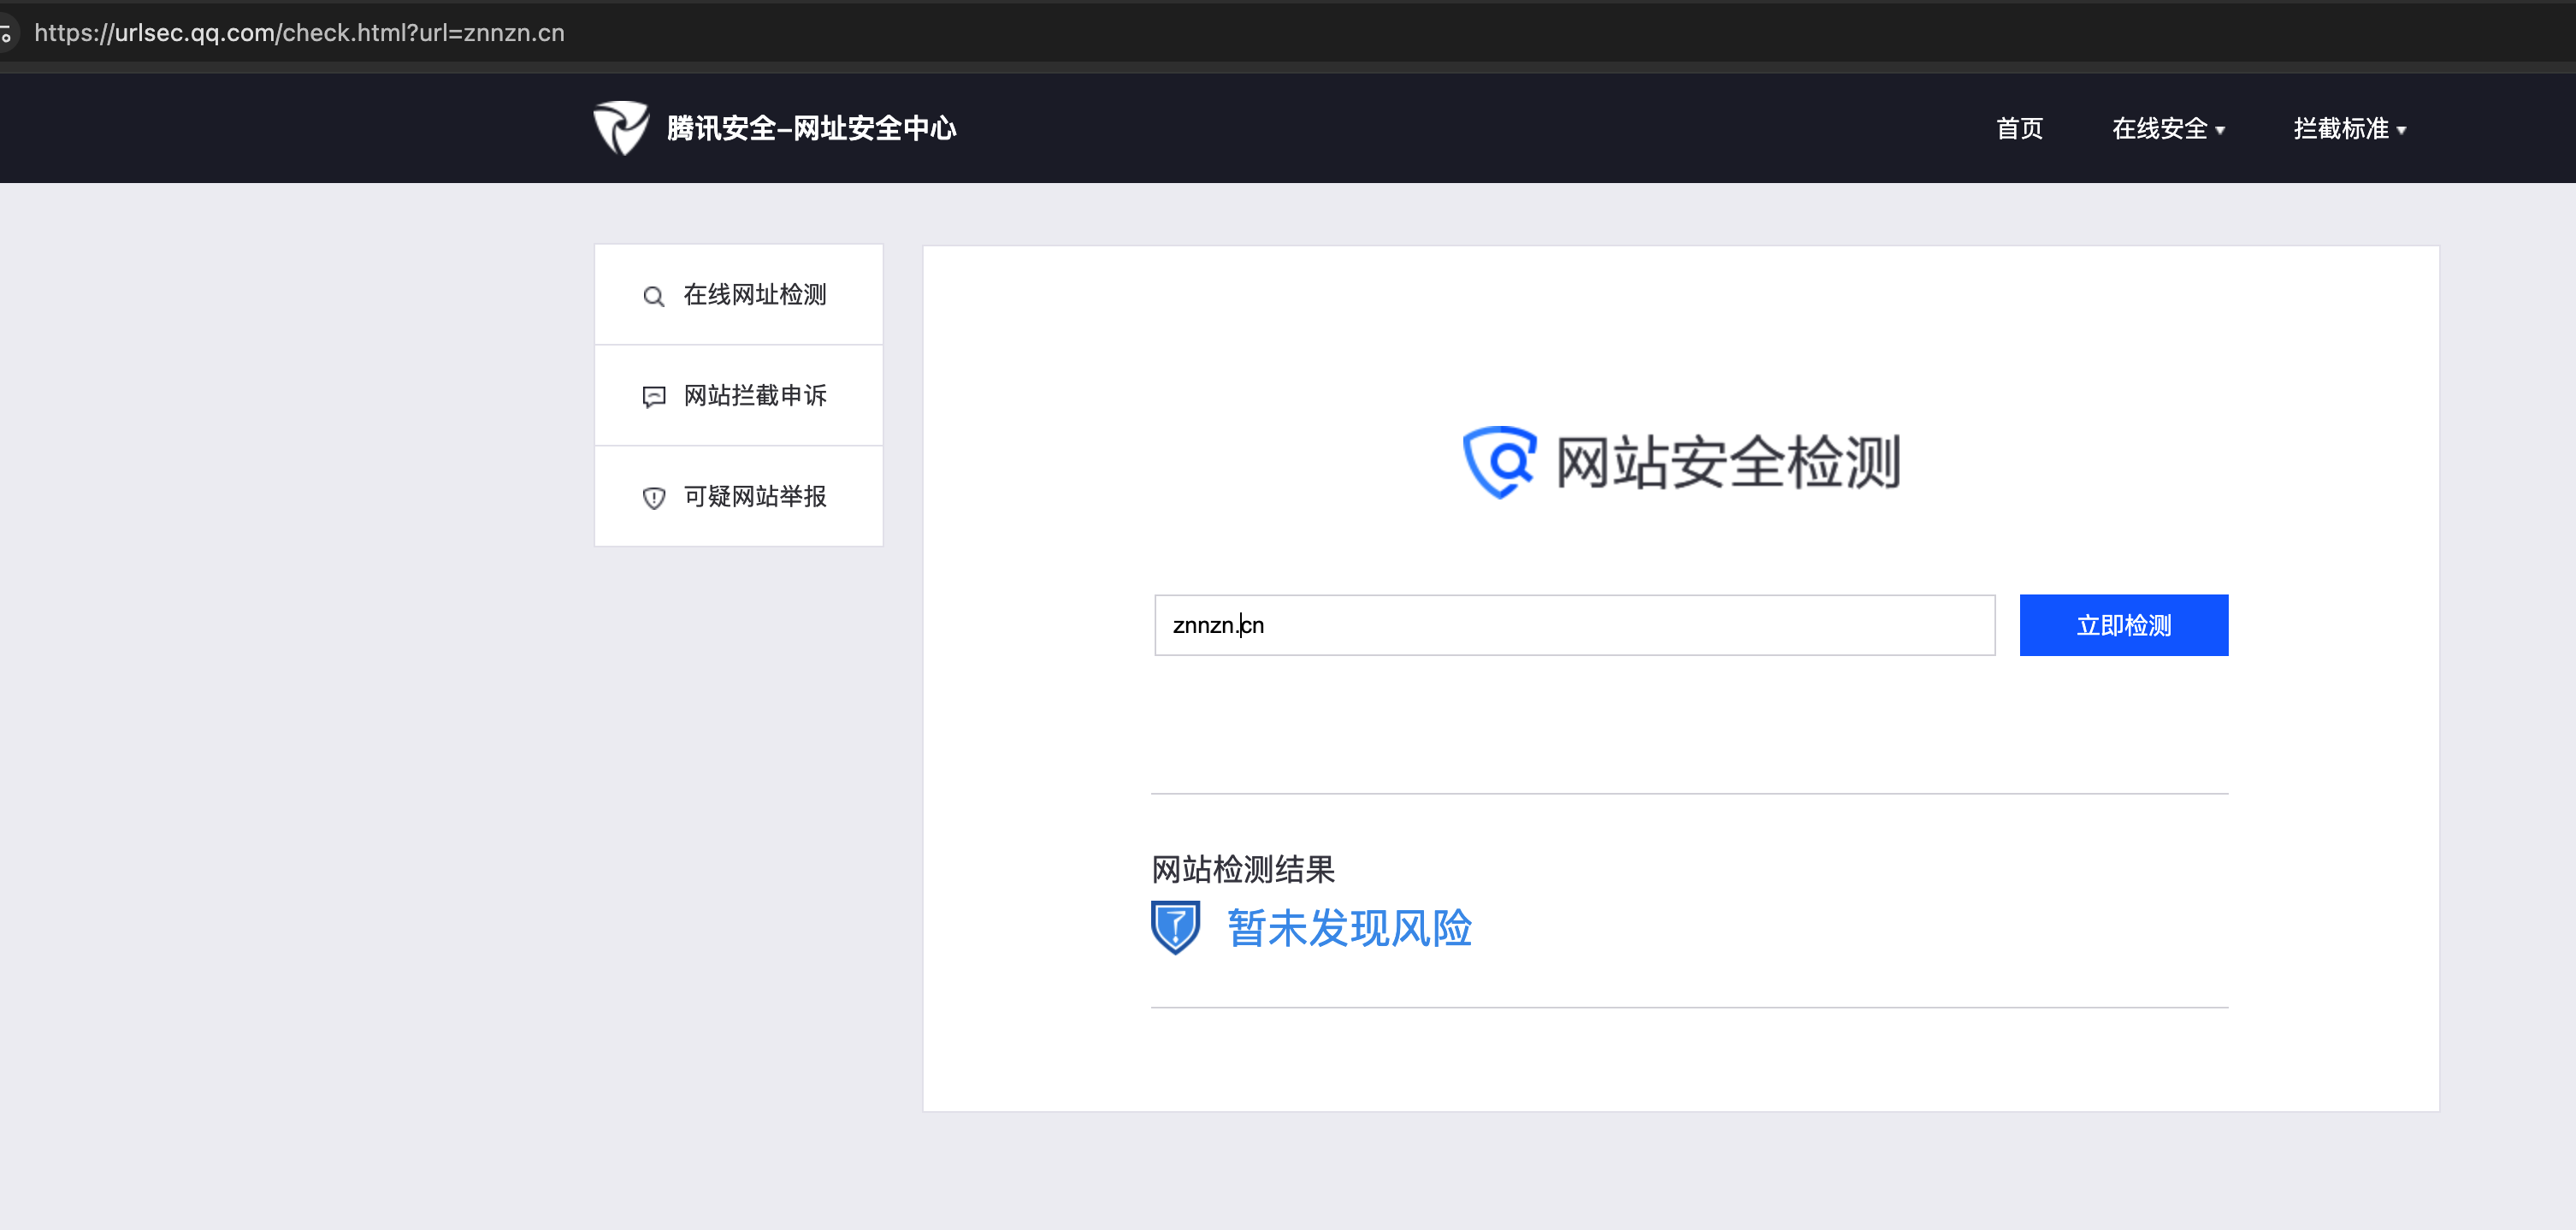Screen dimensions: 2576x1230
Task: Open the 在线安全 navigation menu
Action: (x=2159, y=129)
